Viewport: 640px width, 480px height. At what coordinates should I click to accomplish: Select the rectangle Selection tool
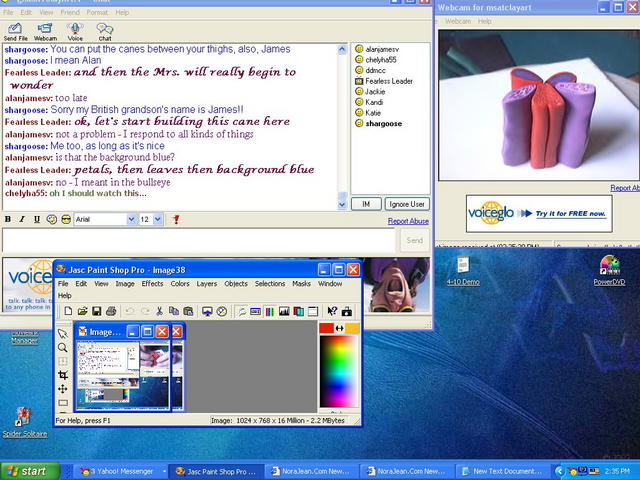62,403
